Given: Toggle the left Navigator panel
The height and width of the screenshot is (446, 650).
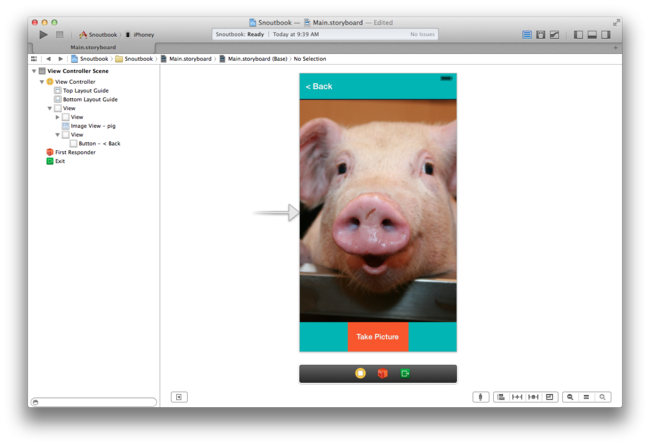Looking at the screenshot, I should [x=579, y=35].
